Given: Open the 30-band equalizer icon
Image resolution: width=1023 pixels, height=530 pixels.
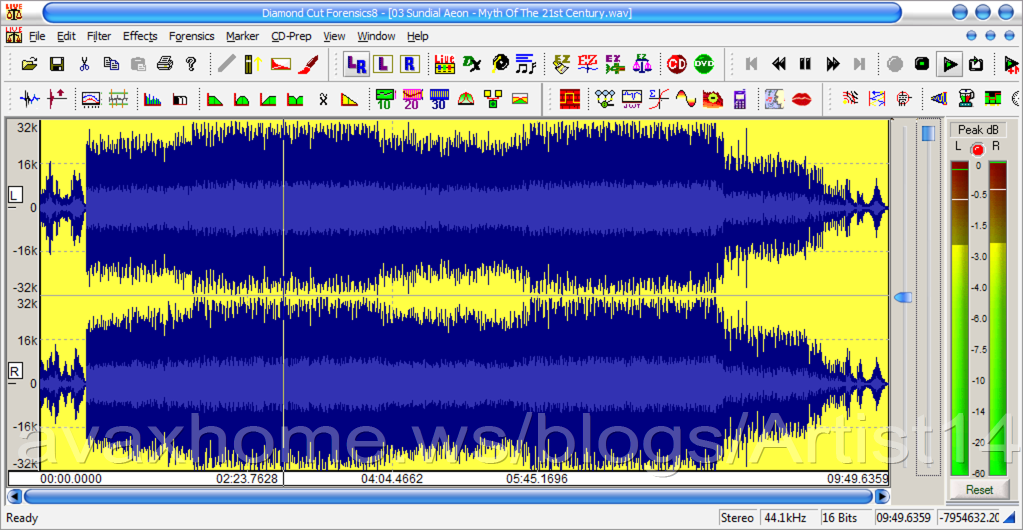Looking at the screenshot, I should pos(438,99).
